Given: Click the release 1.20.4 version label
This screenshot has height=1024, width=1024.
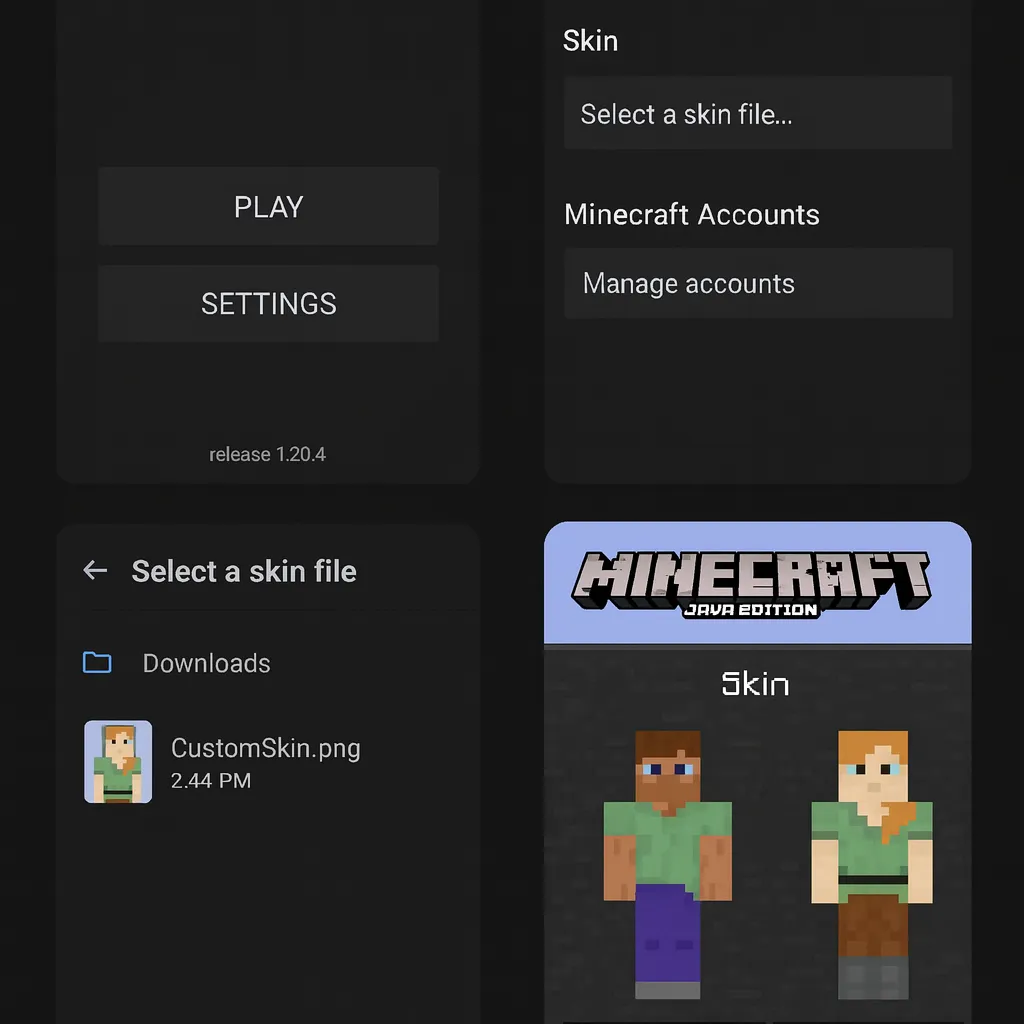Looking at the screenshot, I should click(x=268, y=453).
